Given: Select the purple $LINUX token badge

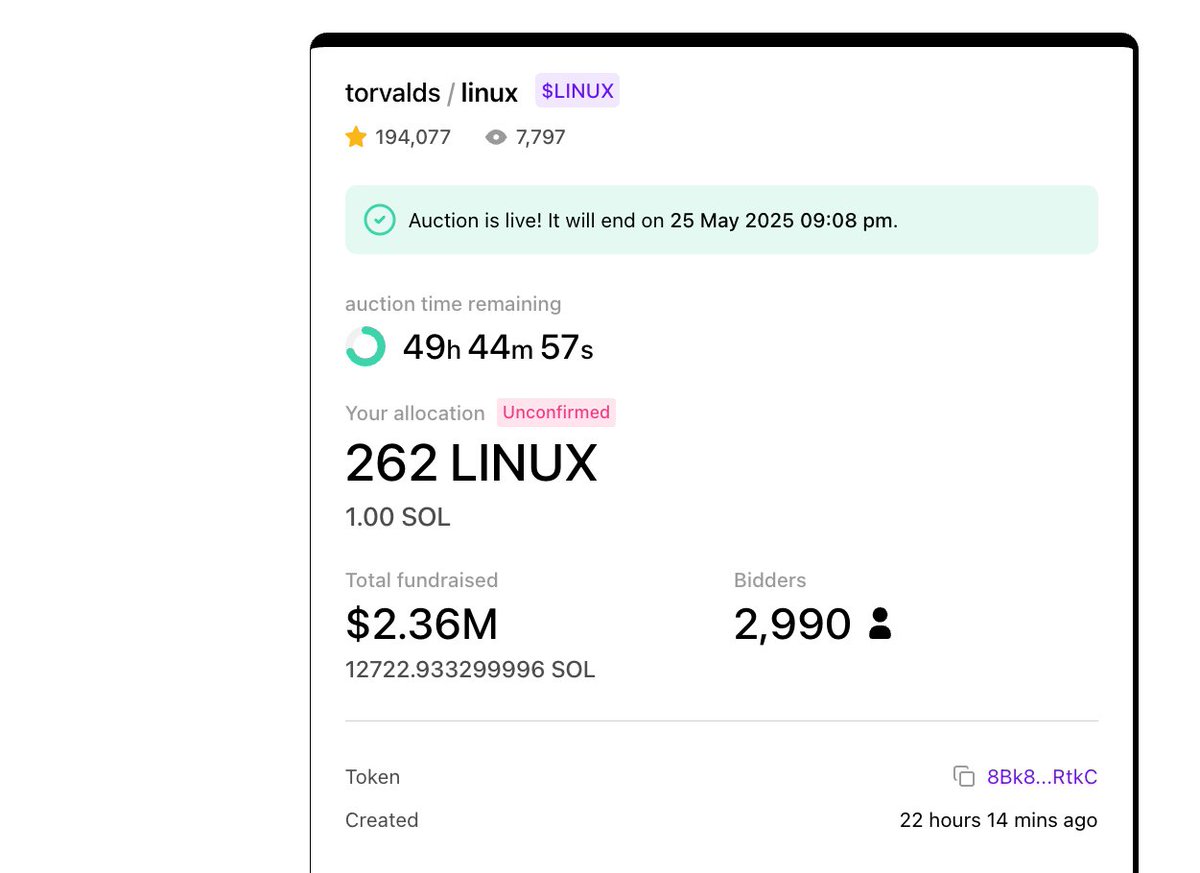Looking at the screenshot, I should pyautogui.click(x=577, y=90).
